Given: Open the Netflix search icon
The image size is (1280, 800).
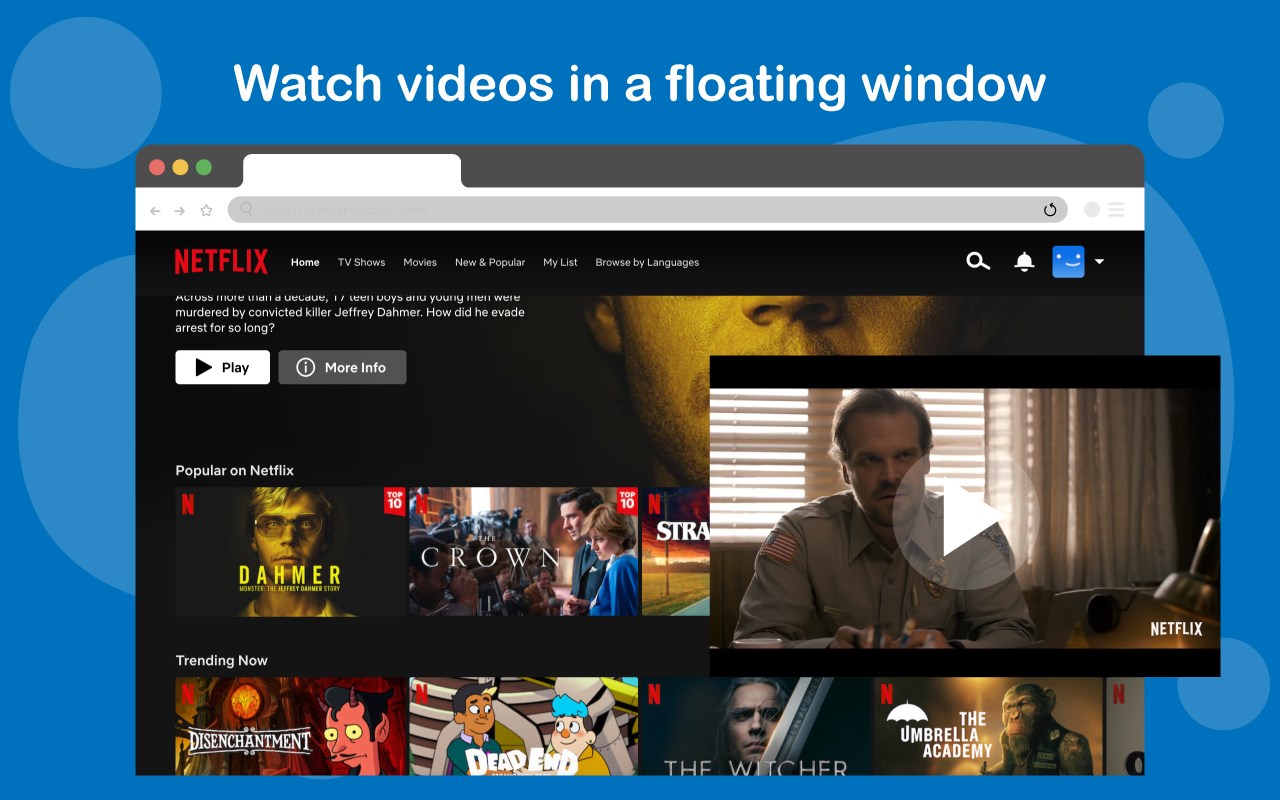Looking at the screenshot, I should coord(978,262).
